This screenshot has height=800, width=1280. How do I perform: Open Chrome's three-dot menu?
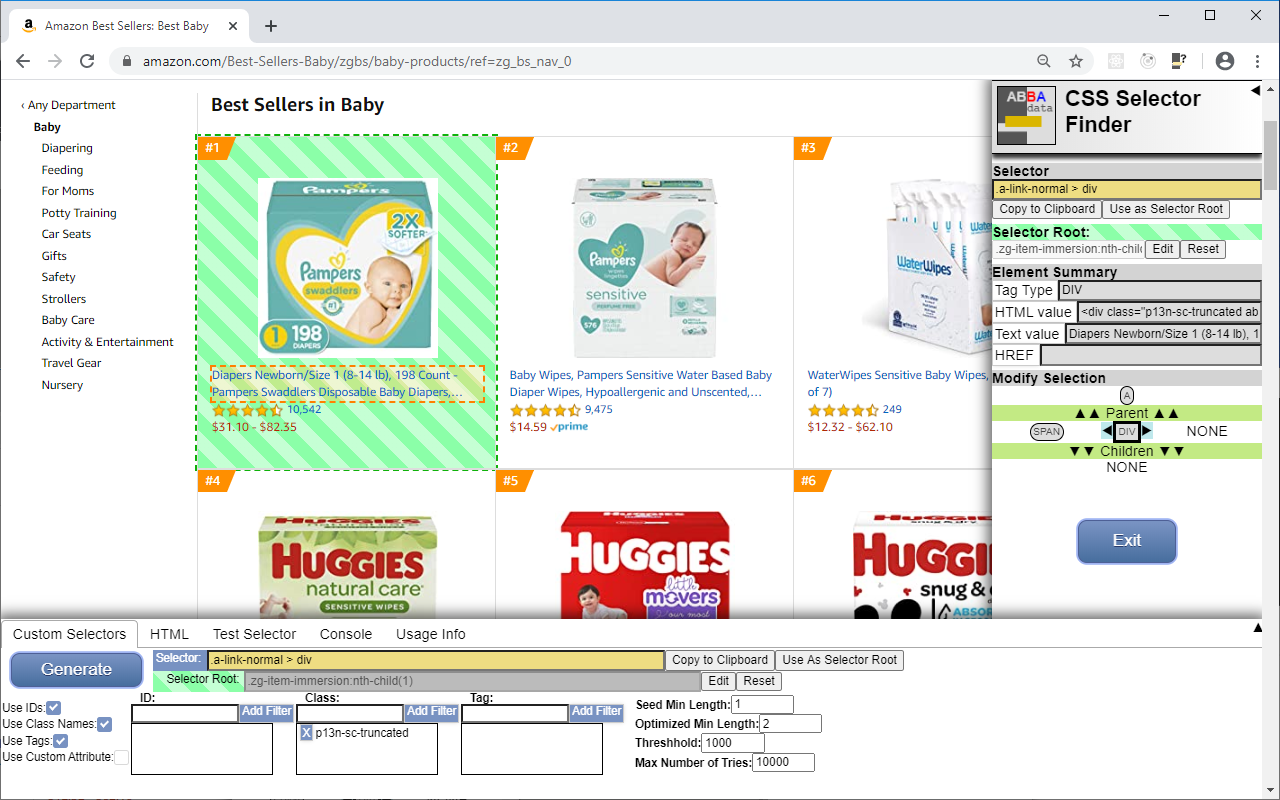1257,61
